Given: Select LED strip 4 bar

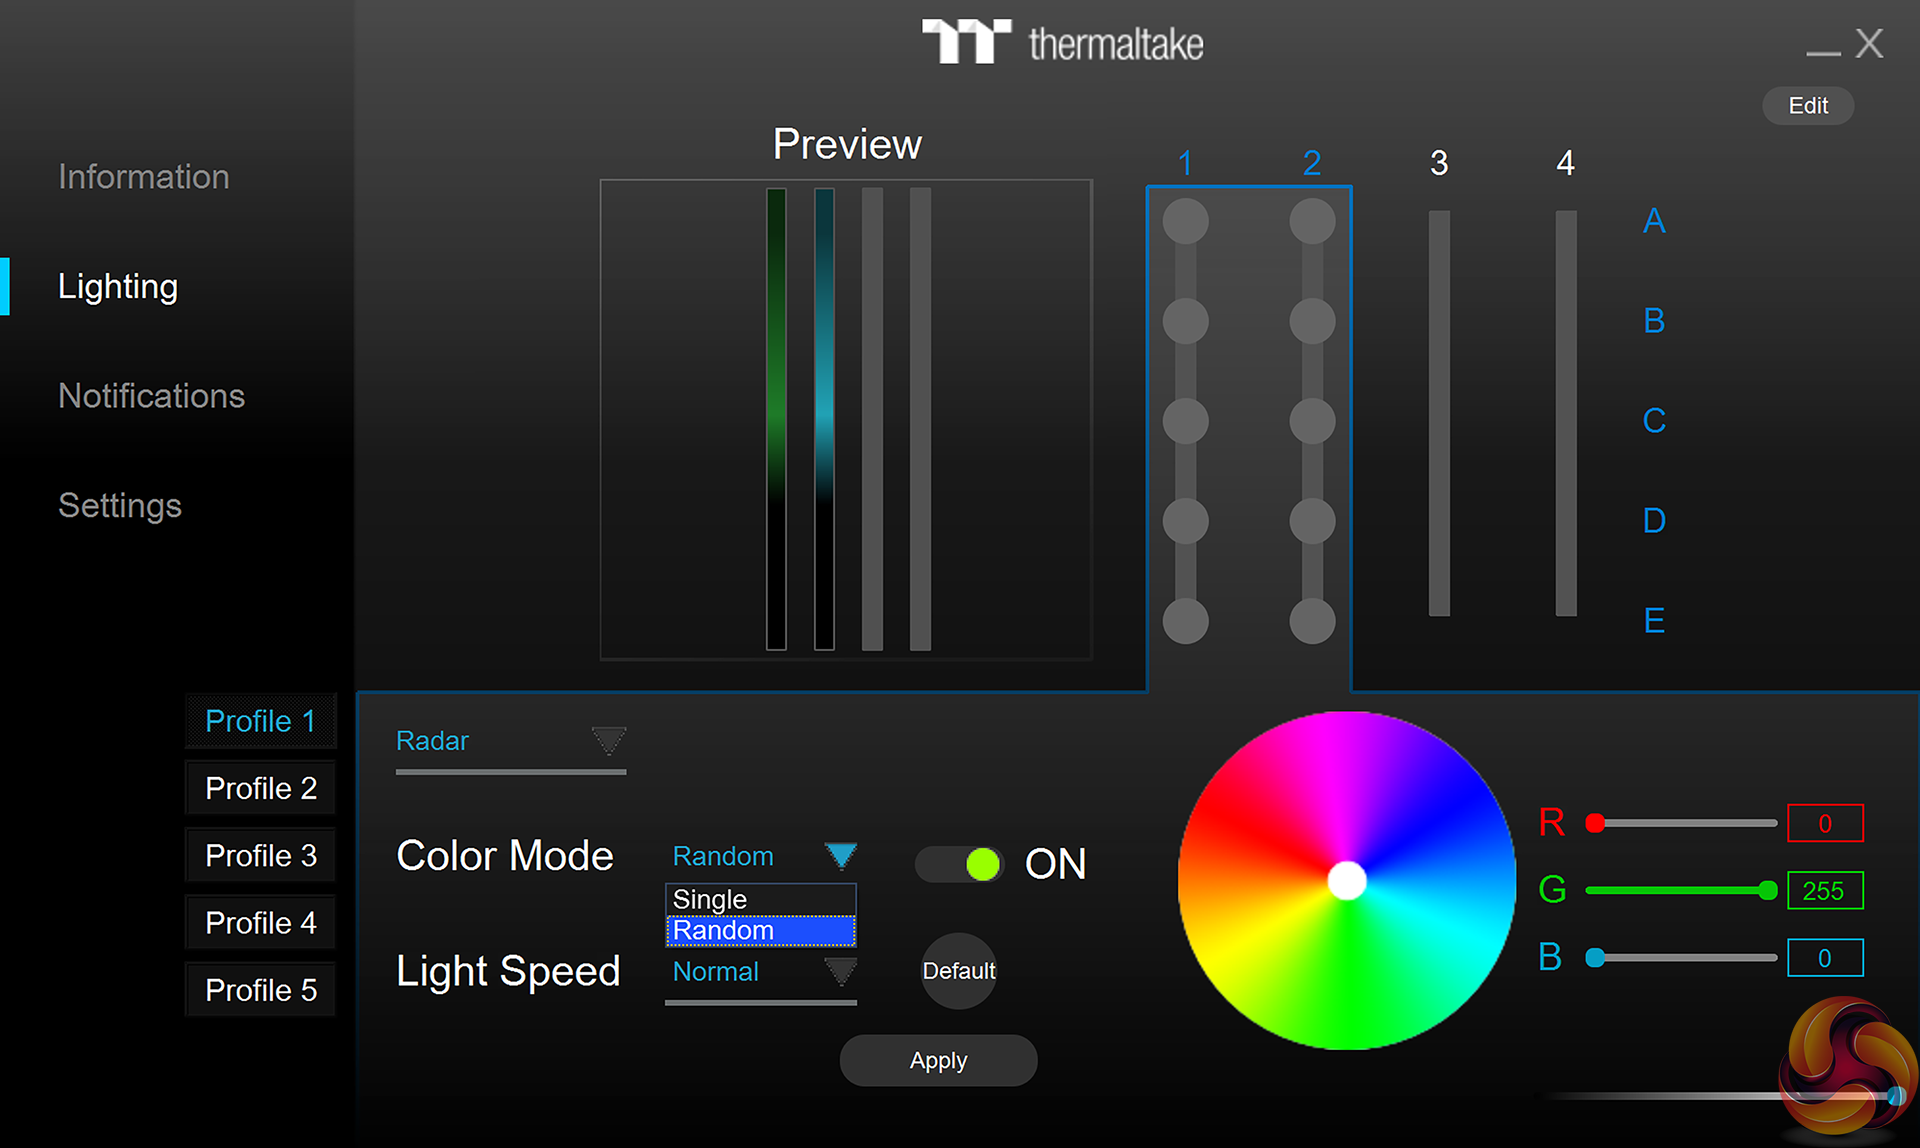Looking at the screenshot, I should pyautogui.click(x=1566, y=412).
